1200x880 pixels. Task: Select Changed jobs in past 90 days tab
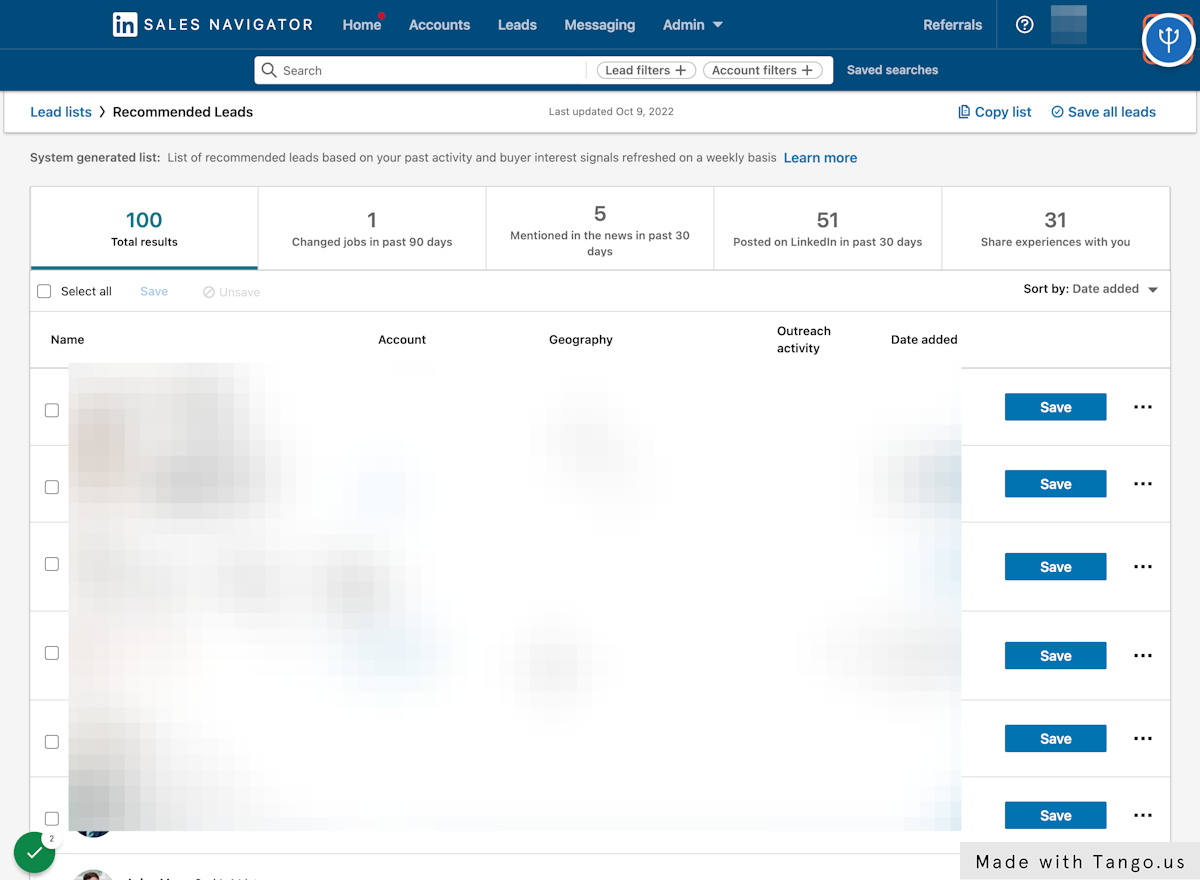coord(372,228)
